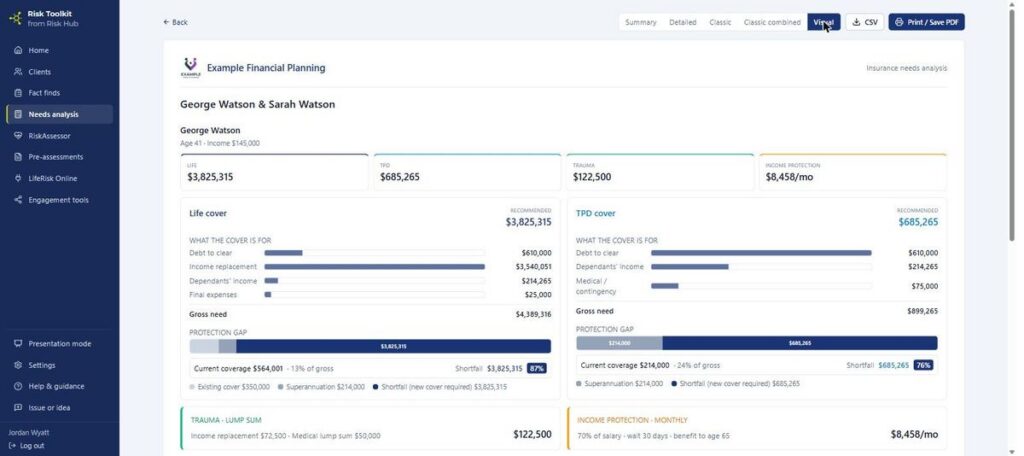
Task: Click Life cover Income replacement bar
Action: [374, 267]
